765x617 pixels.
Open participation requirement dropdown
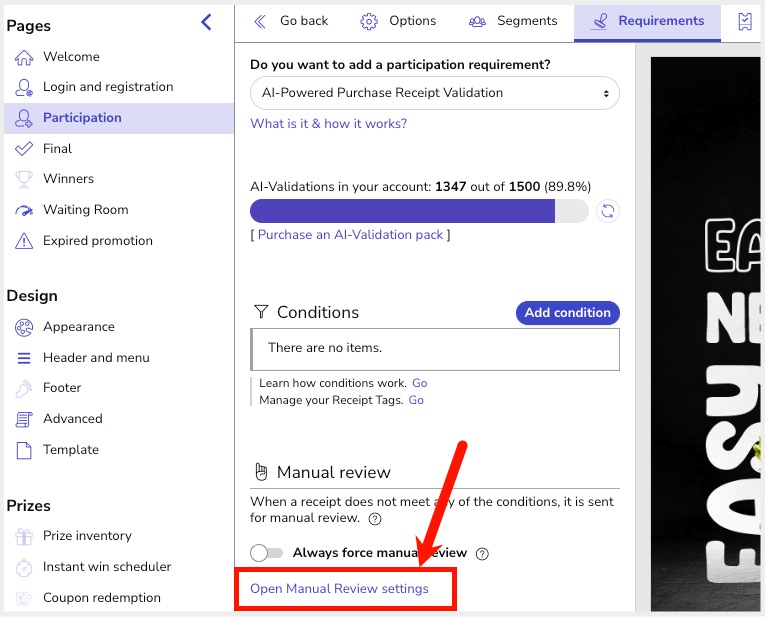[x=434, y=93]
